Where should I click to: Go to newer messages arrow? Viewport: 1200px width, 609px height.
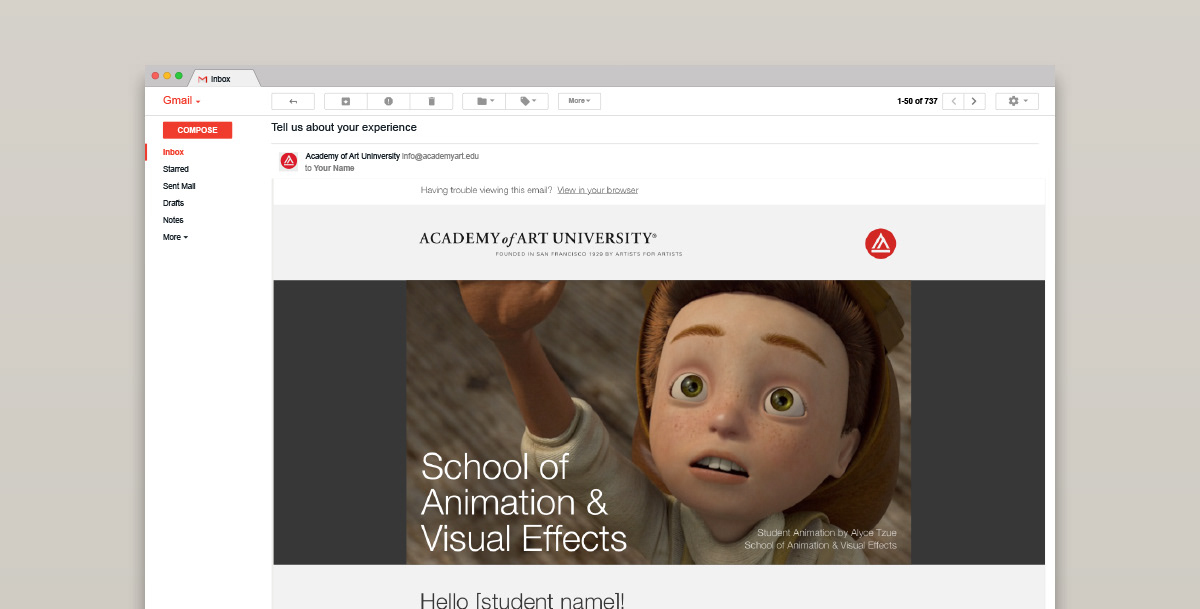coord(954,101)
